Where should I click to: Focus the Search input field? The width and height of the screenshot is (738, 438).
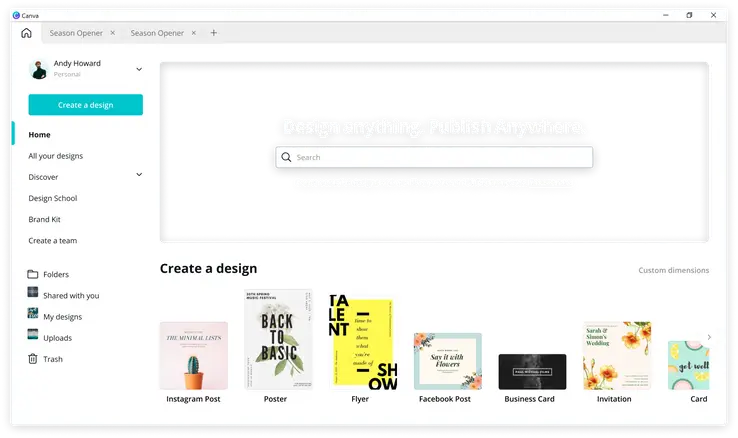click(x=434, y=157)
